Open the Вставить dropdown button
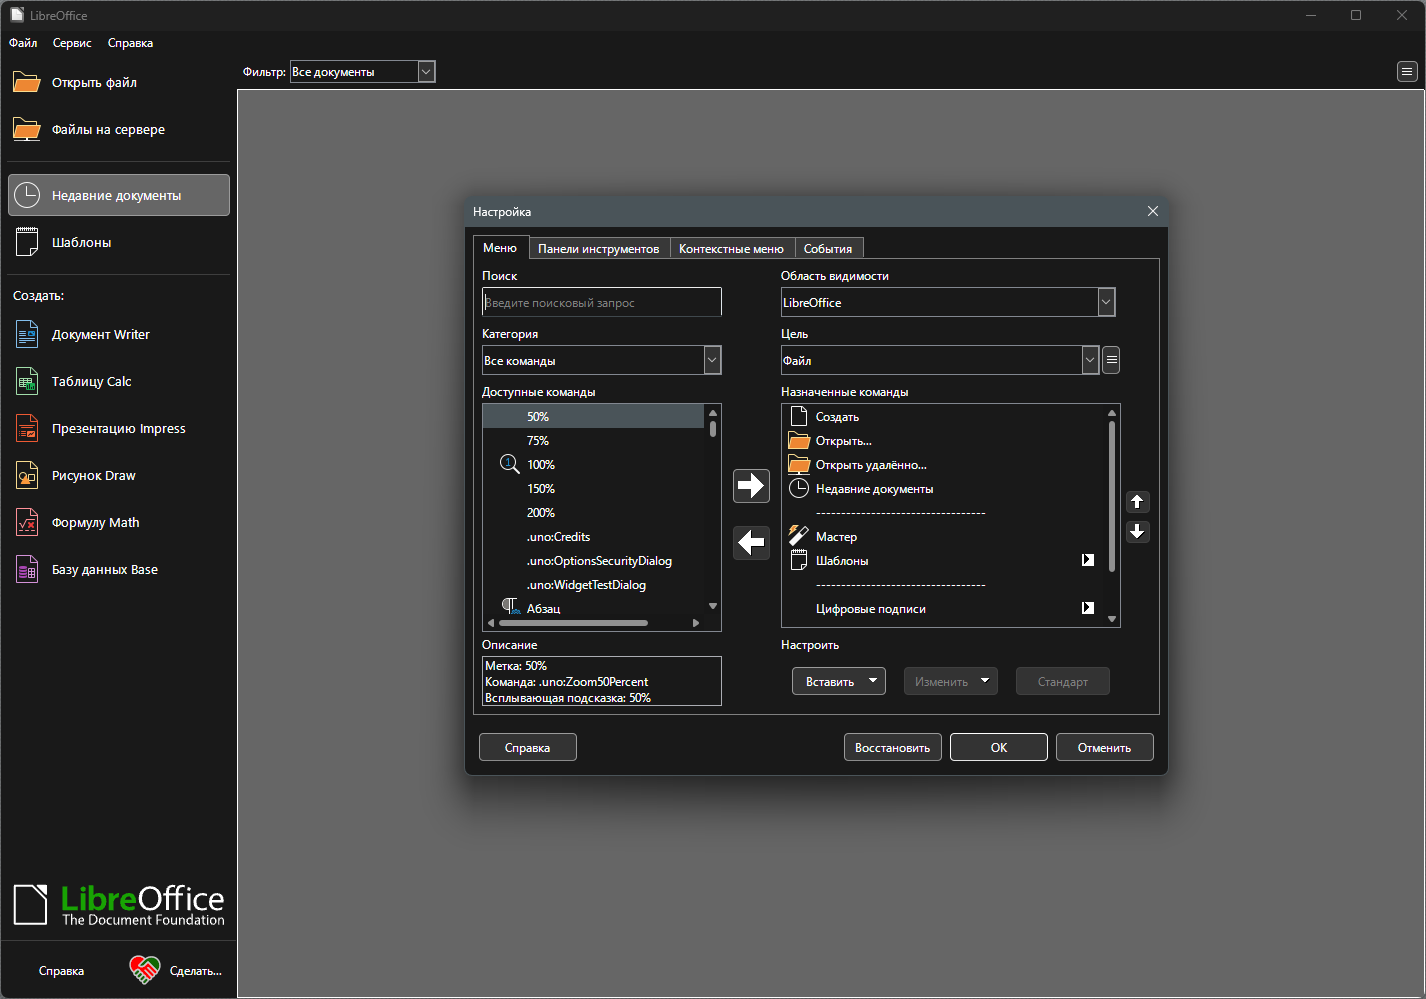Screen dimensions: 1426x999 point(839,681)
